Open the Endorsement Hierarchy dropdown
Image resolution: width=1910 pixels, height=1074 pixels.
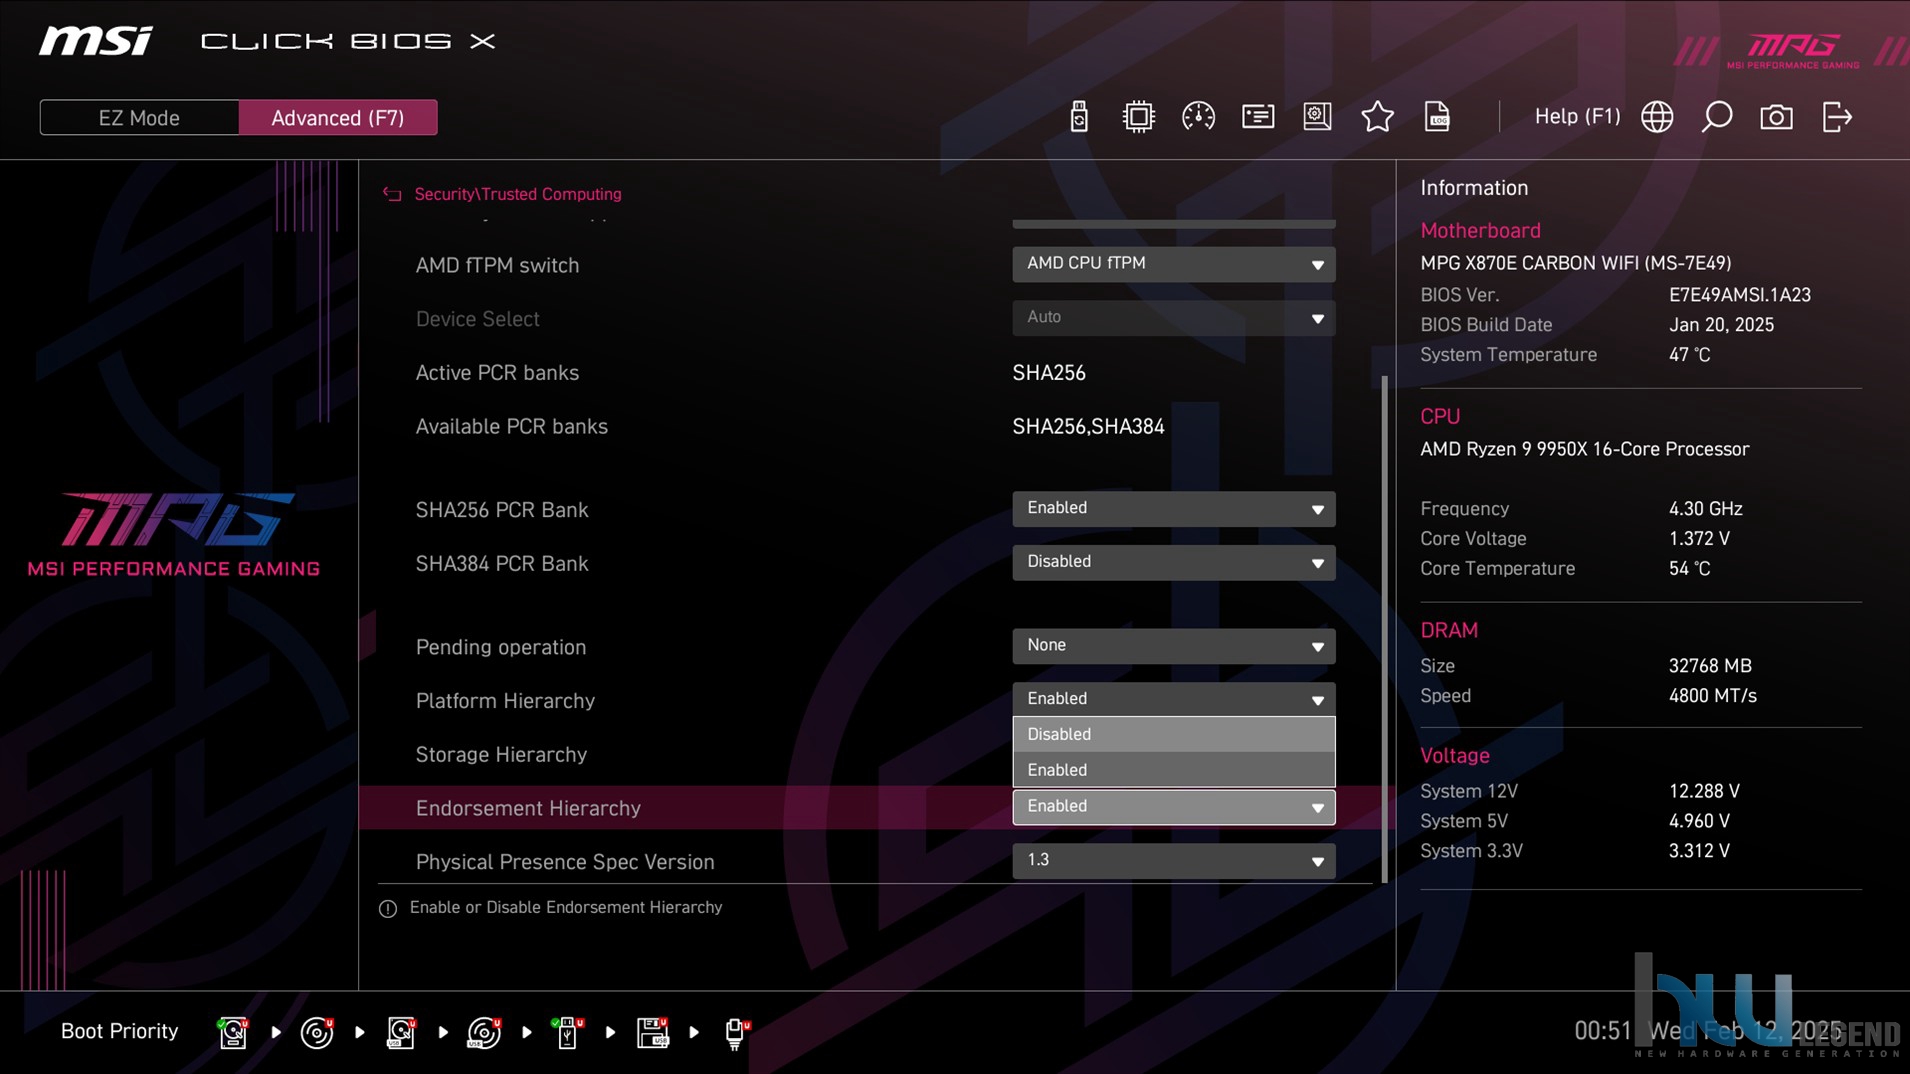(x=1173, y=807)
